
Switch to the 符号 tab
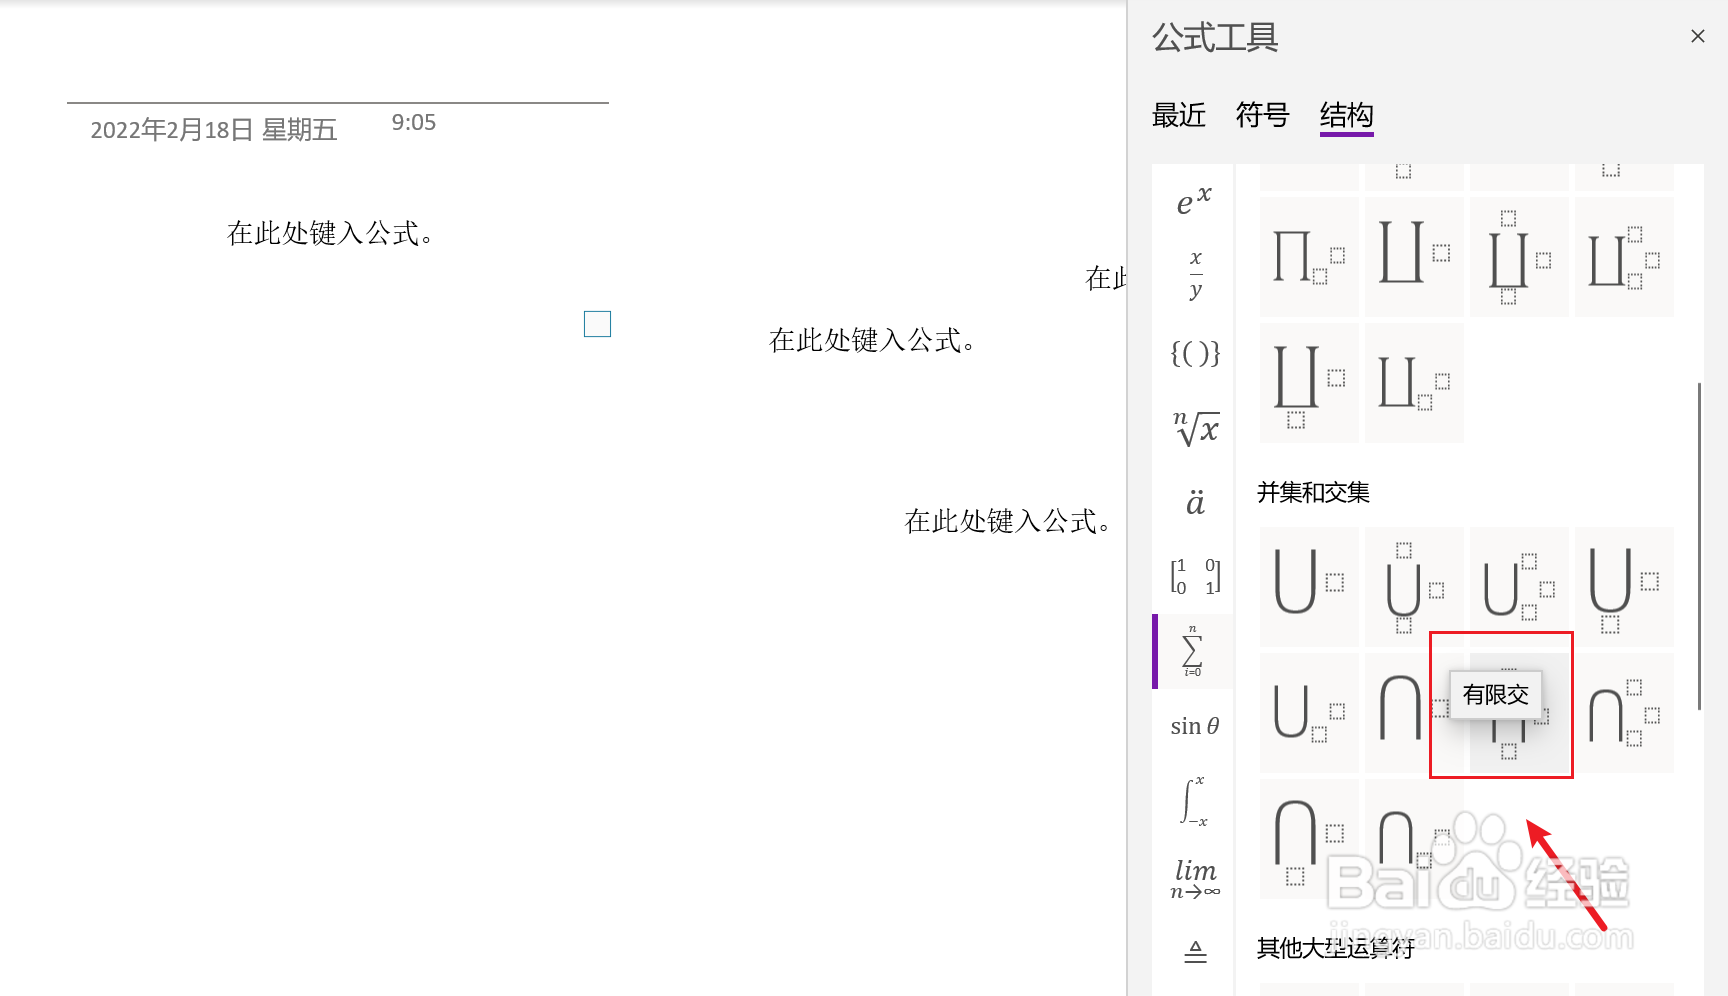[x=1263, y=115]
